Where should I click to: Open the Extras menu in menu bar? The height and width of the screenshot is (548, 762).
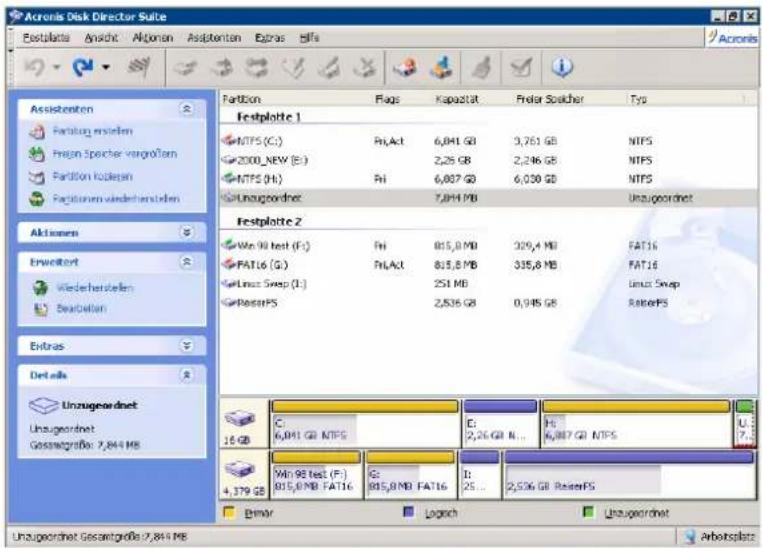point(270,37)
